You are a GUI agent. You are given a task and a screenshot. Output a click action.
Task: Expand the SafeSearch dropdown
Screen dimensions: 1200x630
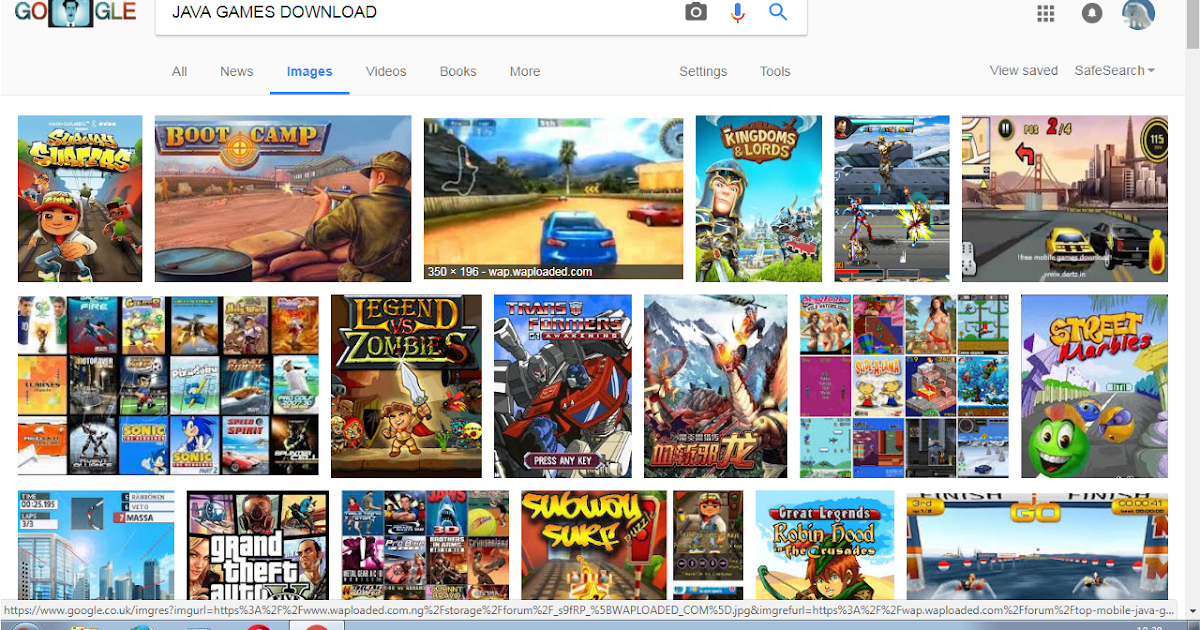[1114, 71]
